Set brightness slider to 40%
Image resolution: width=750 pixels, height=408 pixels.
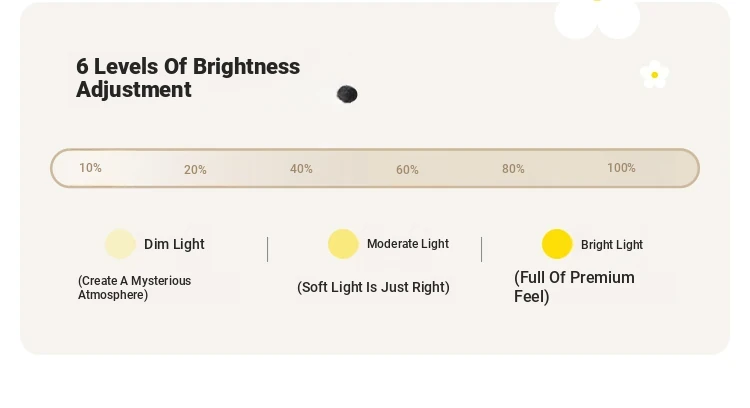(301, 169)
